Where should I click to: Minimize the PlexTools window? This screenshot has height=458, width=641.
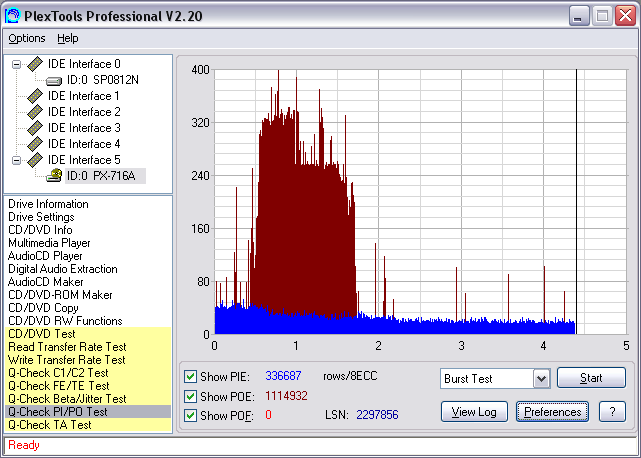(578, 16)
